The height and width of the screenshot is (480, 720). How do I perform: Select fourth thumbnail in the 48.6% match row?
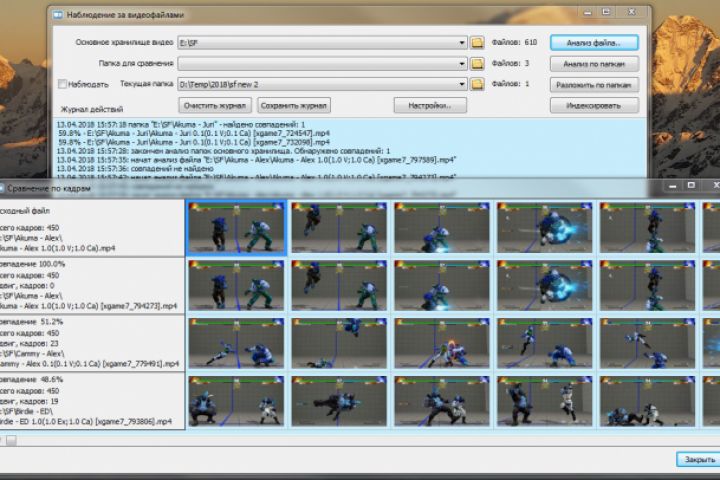pyautogui.click(x=545, y=401)
